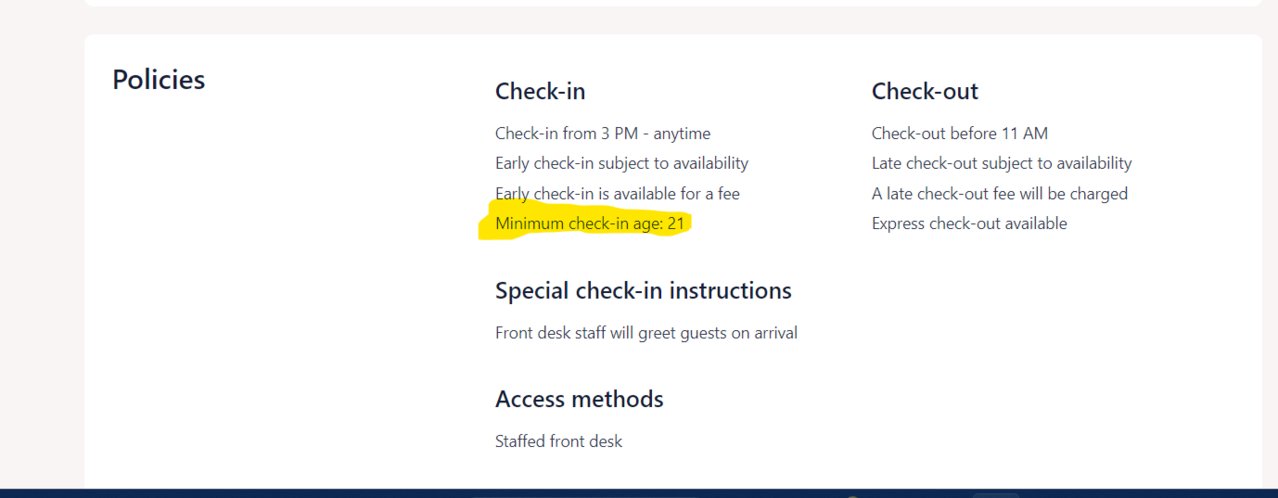
Task: Select the Check-in heading
Action: 540,91
